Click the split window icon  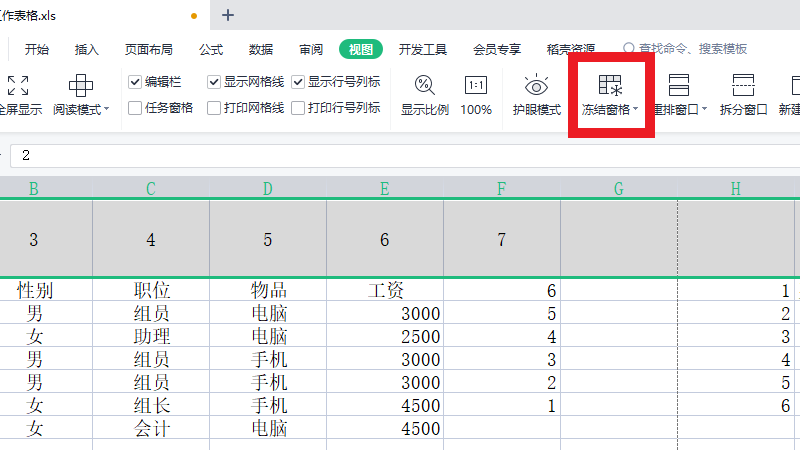[743, 85]
